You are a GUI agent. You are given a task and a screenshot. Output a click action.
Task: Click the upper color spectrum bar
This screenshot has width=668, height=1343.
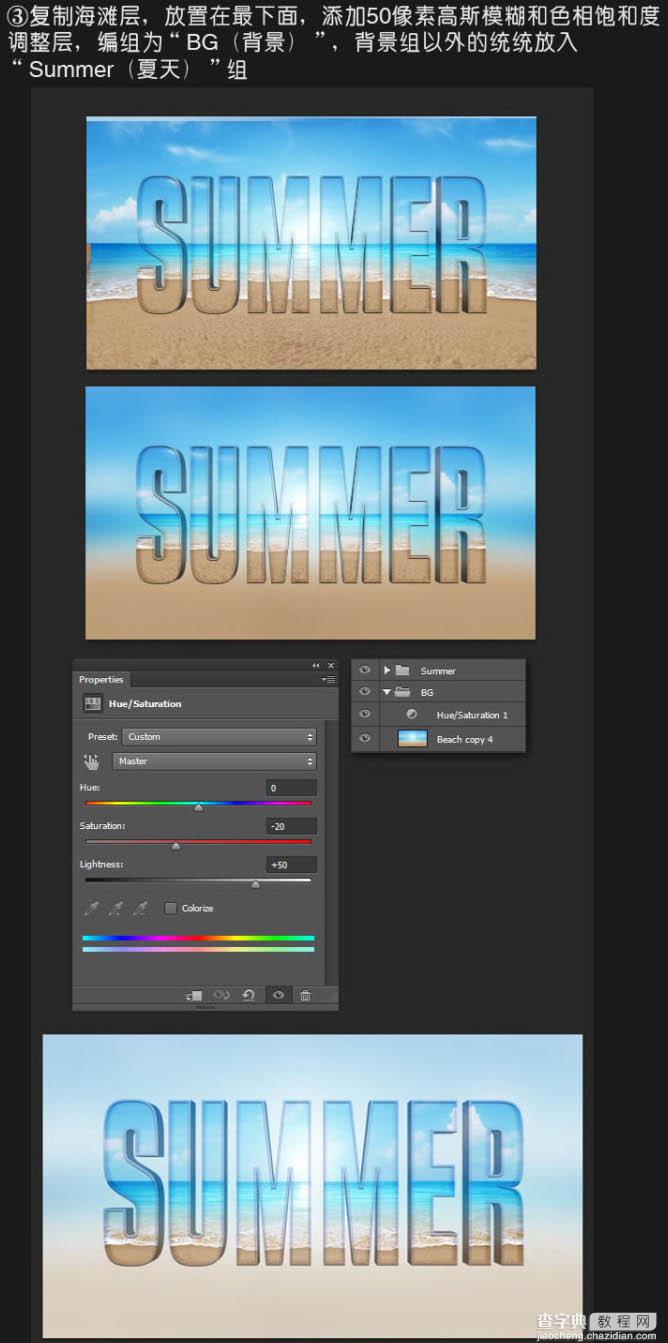(x=198, y=938)
